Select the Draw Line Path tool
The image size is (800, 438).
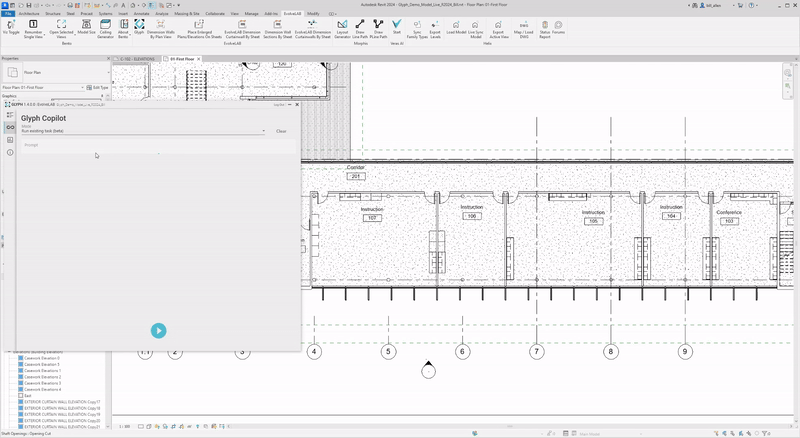(x=360, y=26)
